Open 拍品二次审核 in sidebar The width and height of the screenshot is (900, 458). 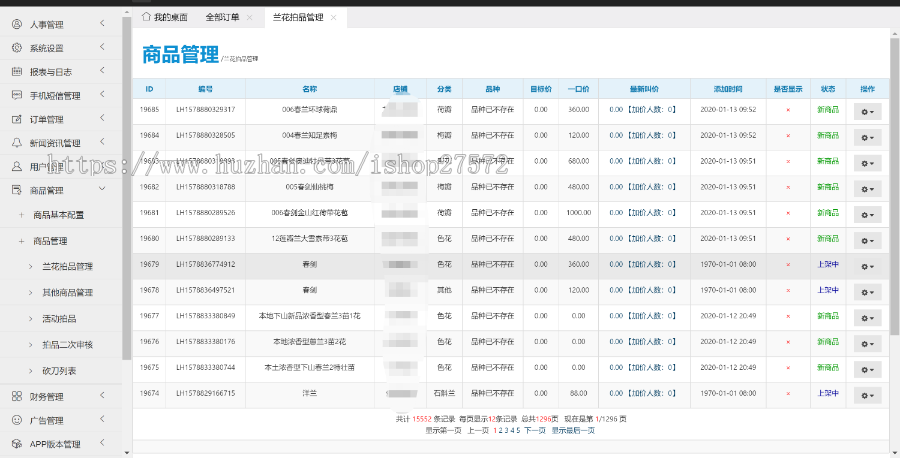[67, 344]
